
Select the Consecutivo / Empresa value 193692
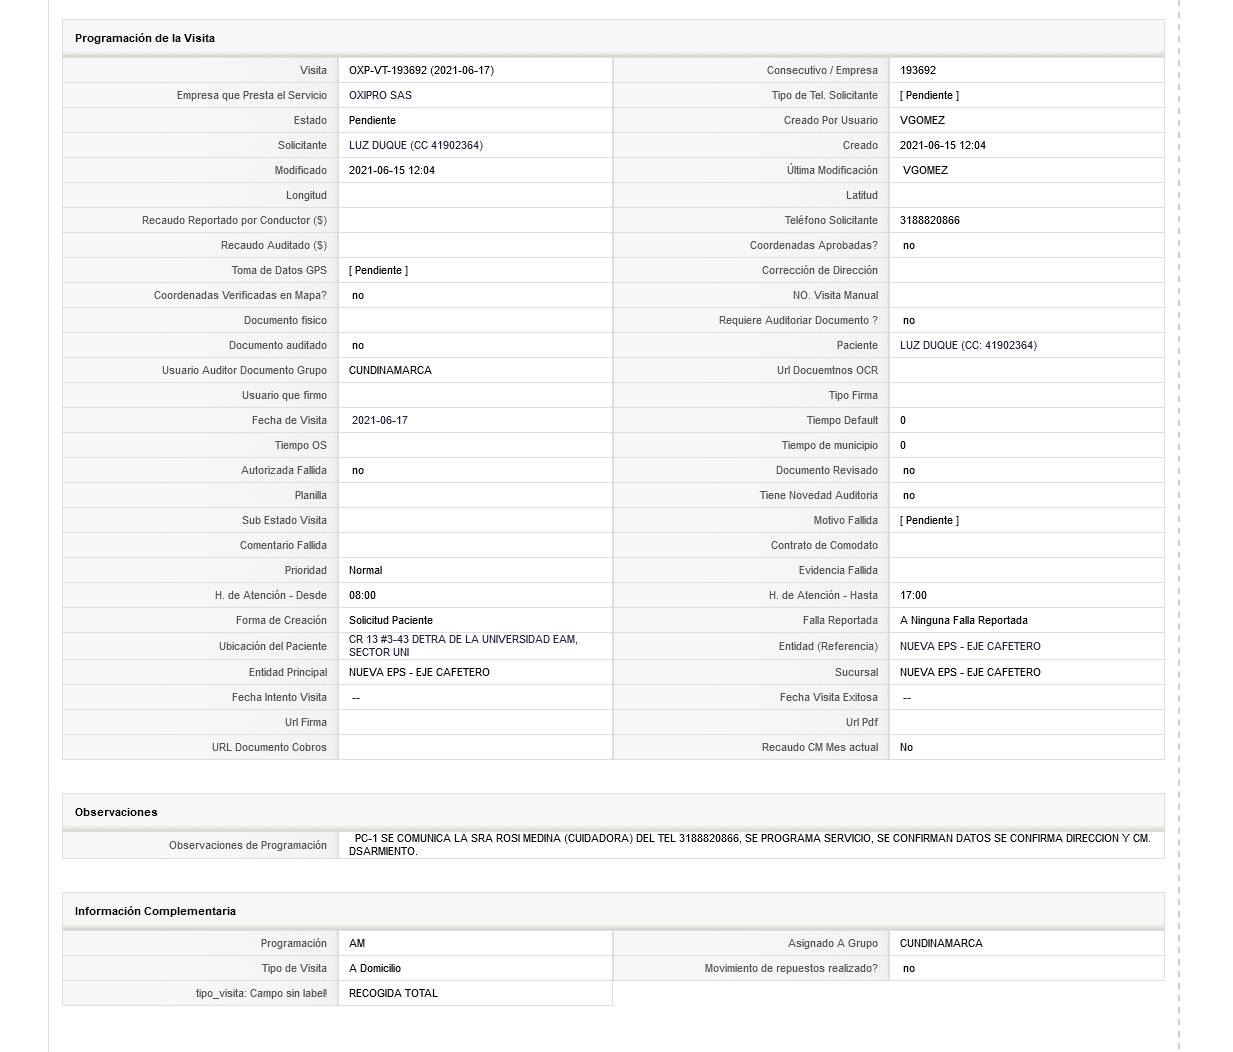click(x=918, y=70)
